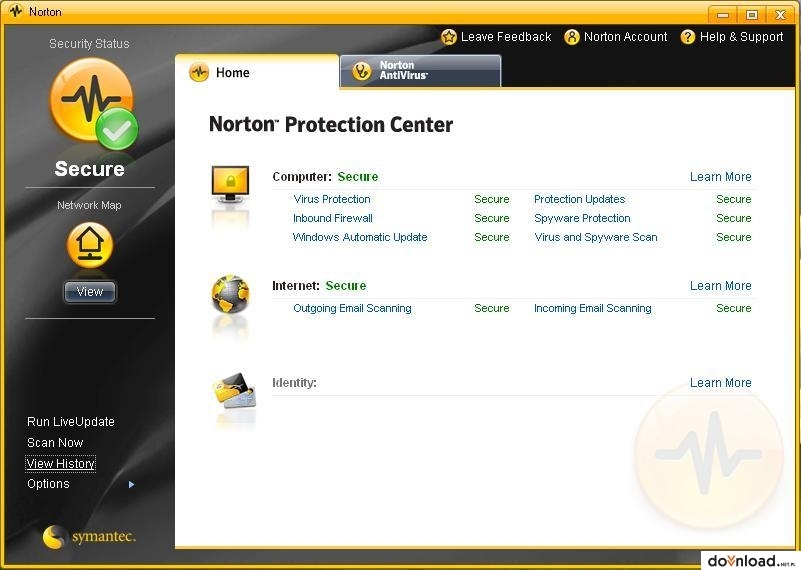Select Inbound Firewall item
This screenshot has height=570, width=801.
pyautogui.click(x=333, y=218)
